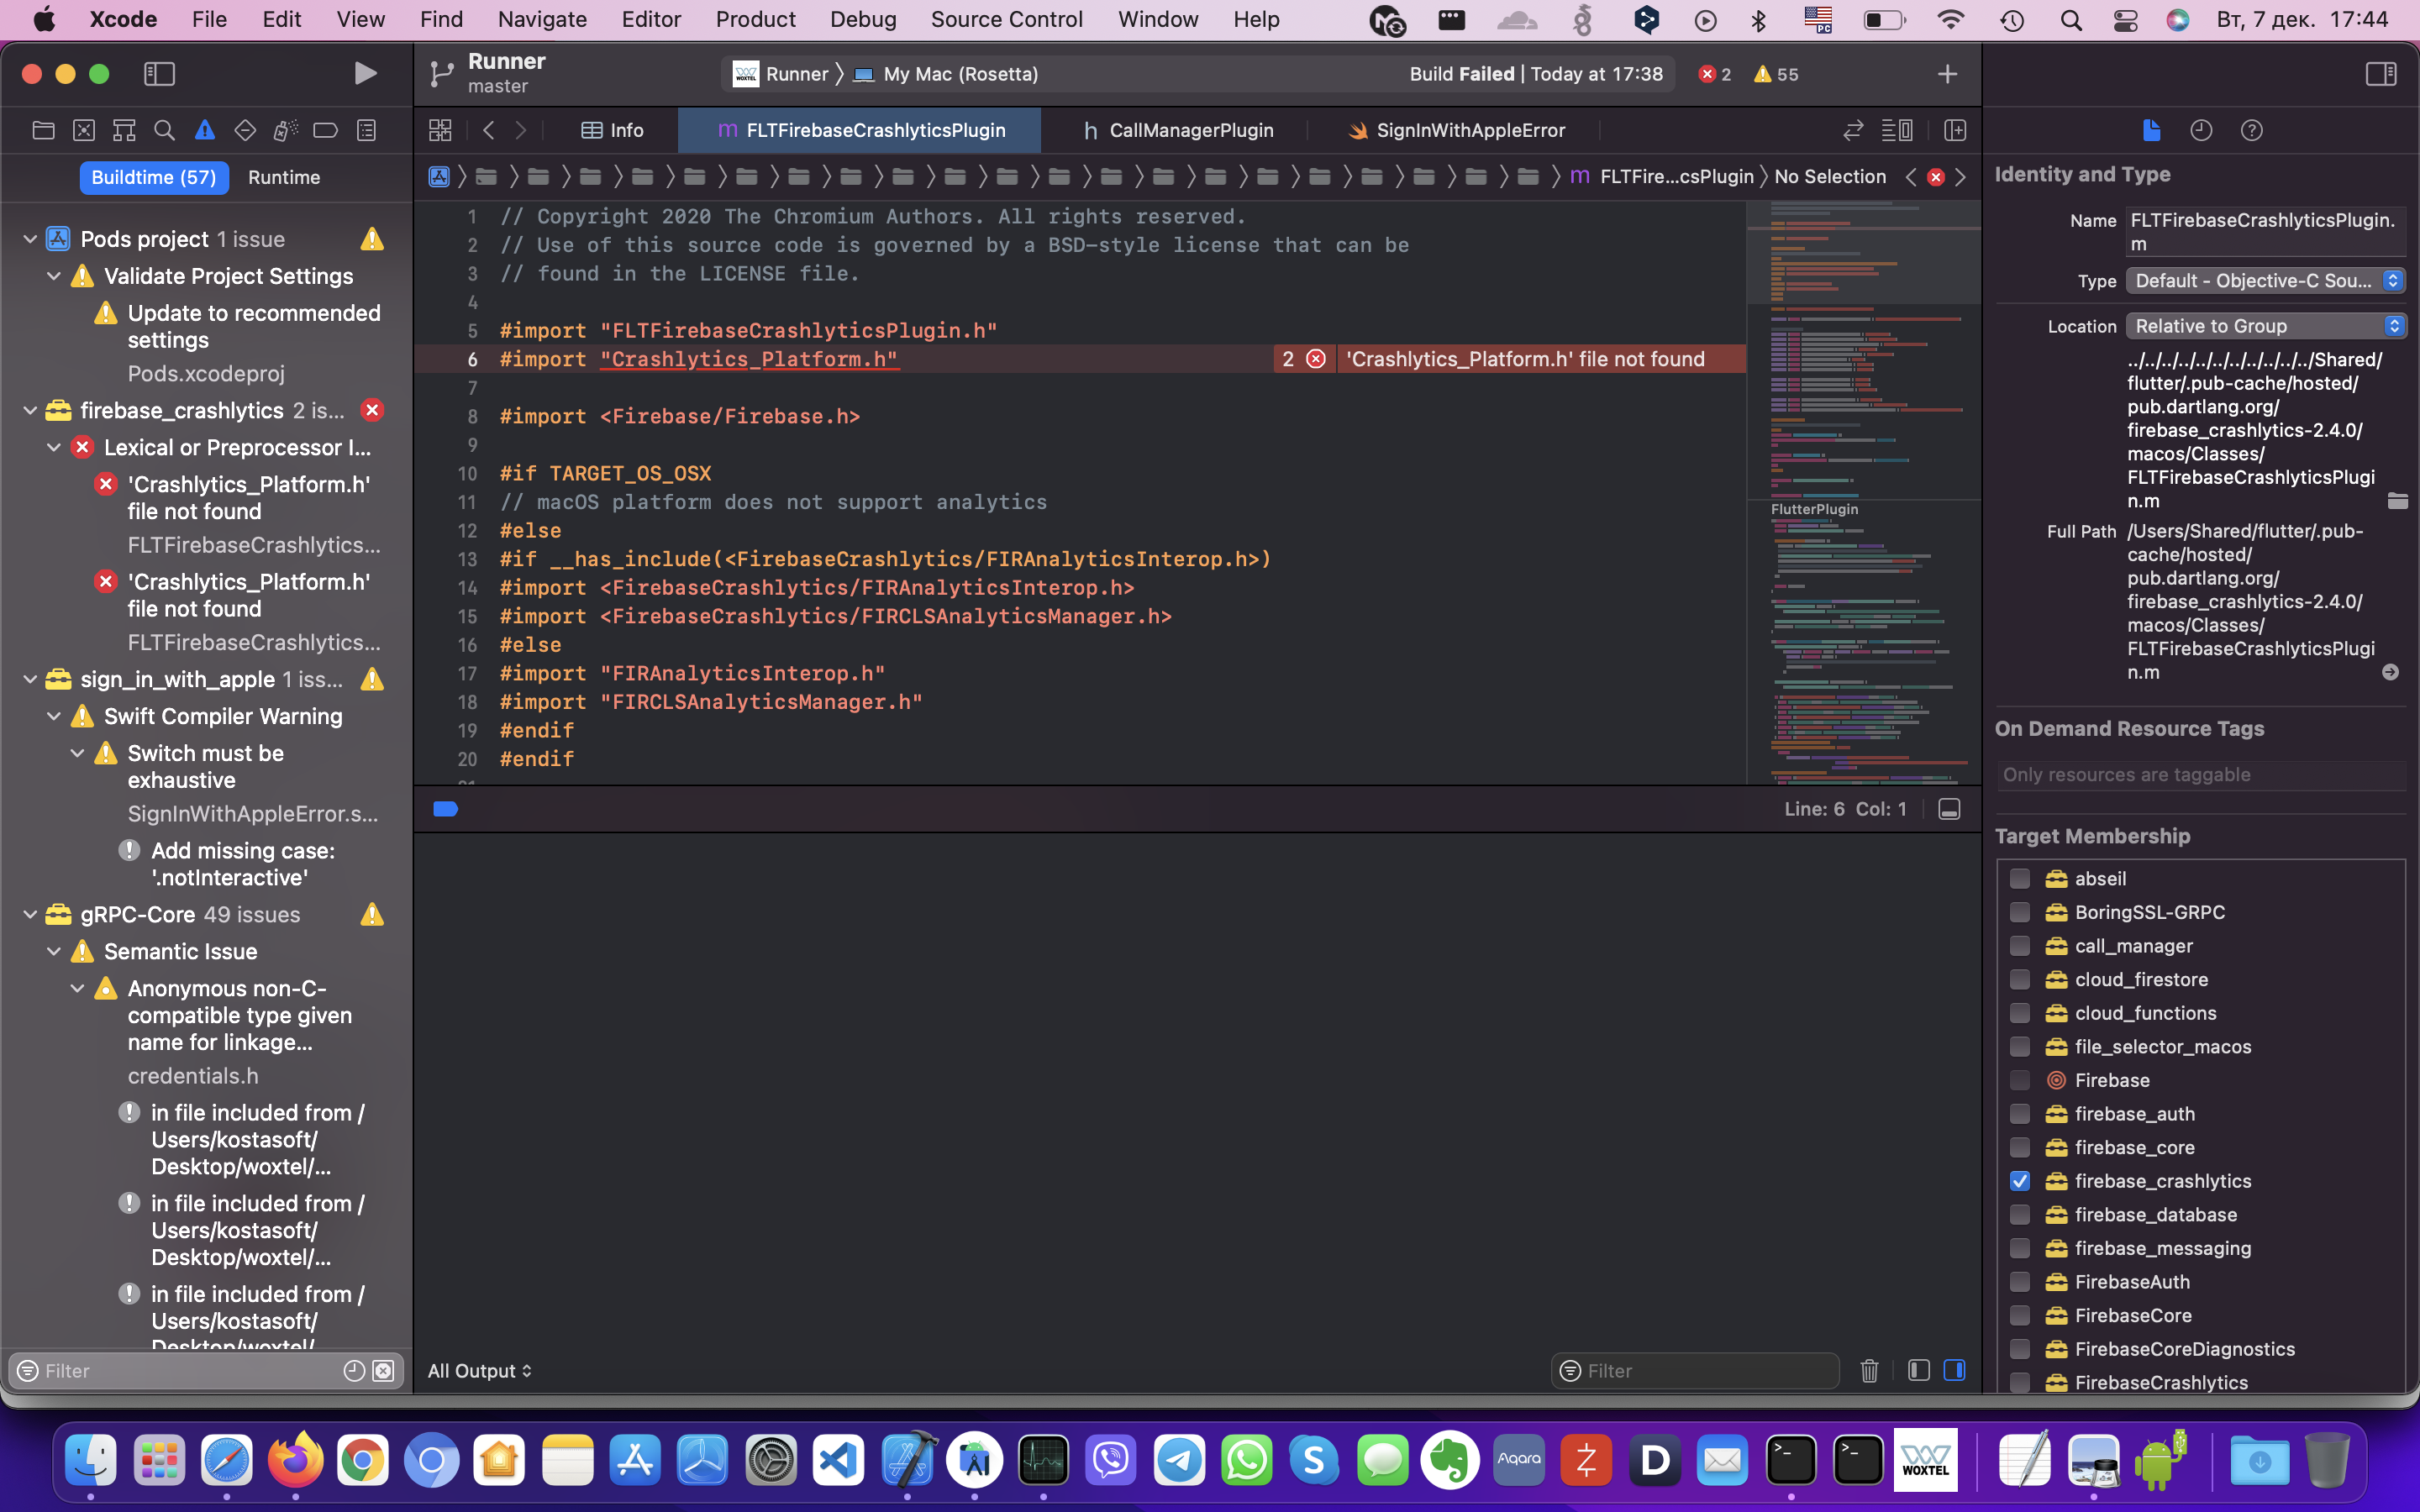Choose file location folder icon
Screen dimensions: 2420x1512
pos(2397,501)
